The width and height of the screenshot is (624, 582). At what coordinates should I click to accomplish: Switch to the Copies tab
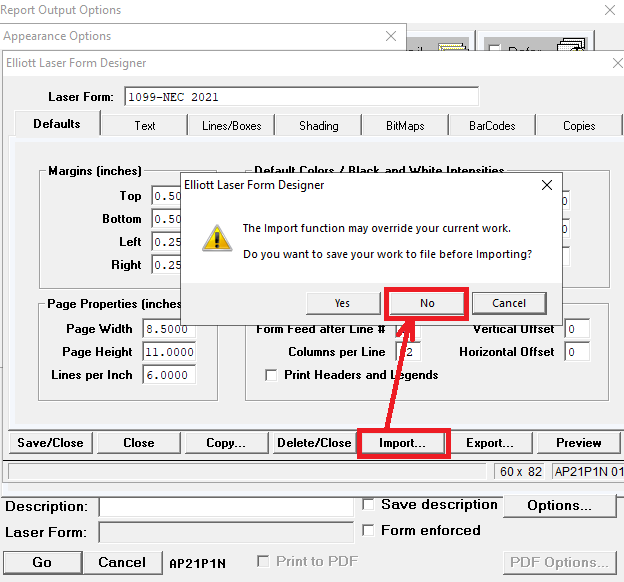click(x=579, y=126)
